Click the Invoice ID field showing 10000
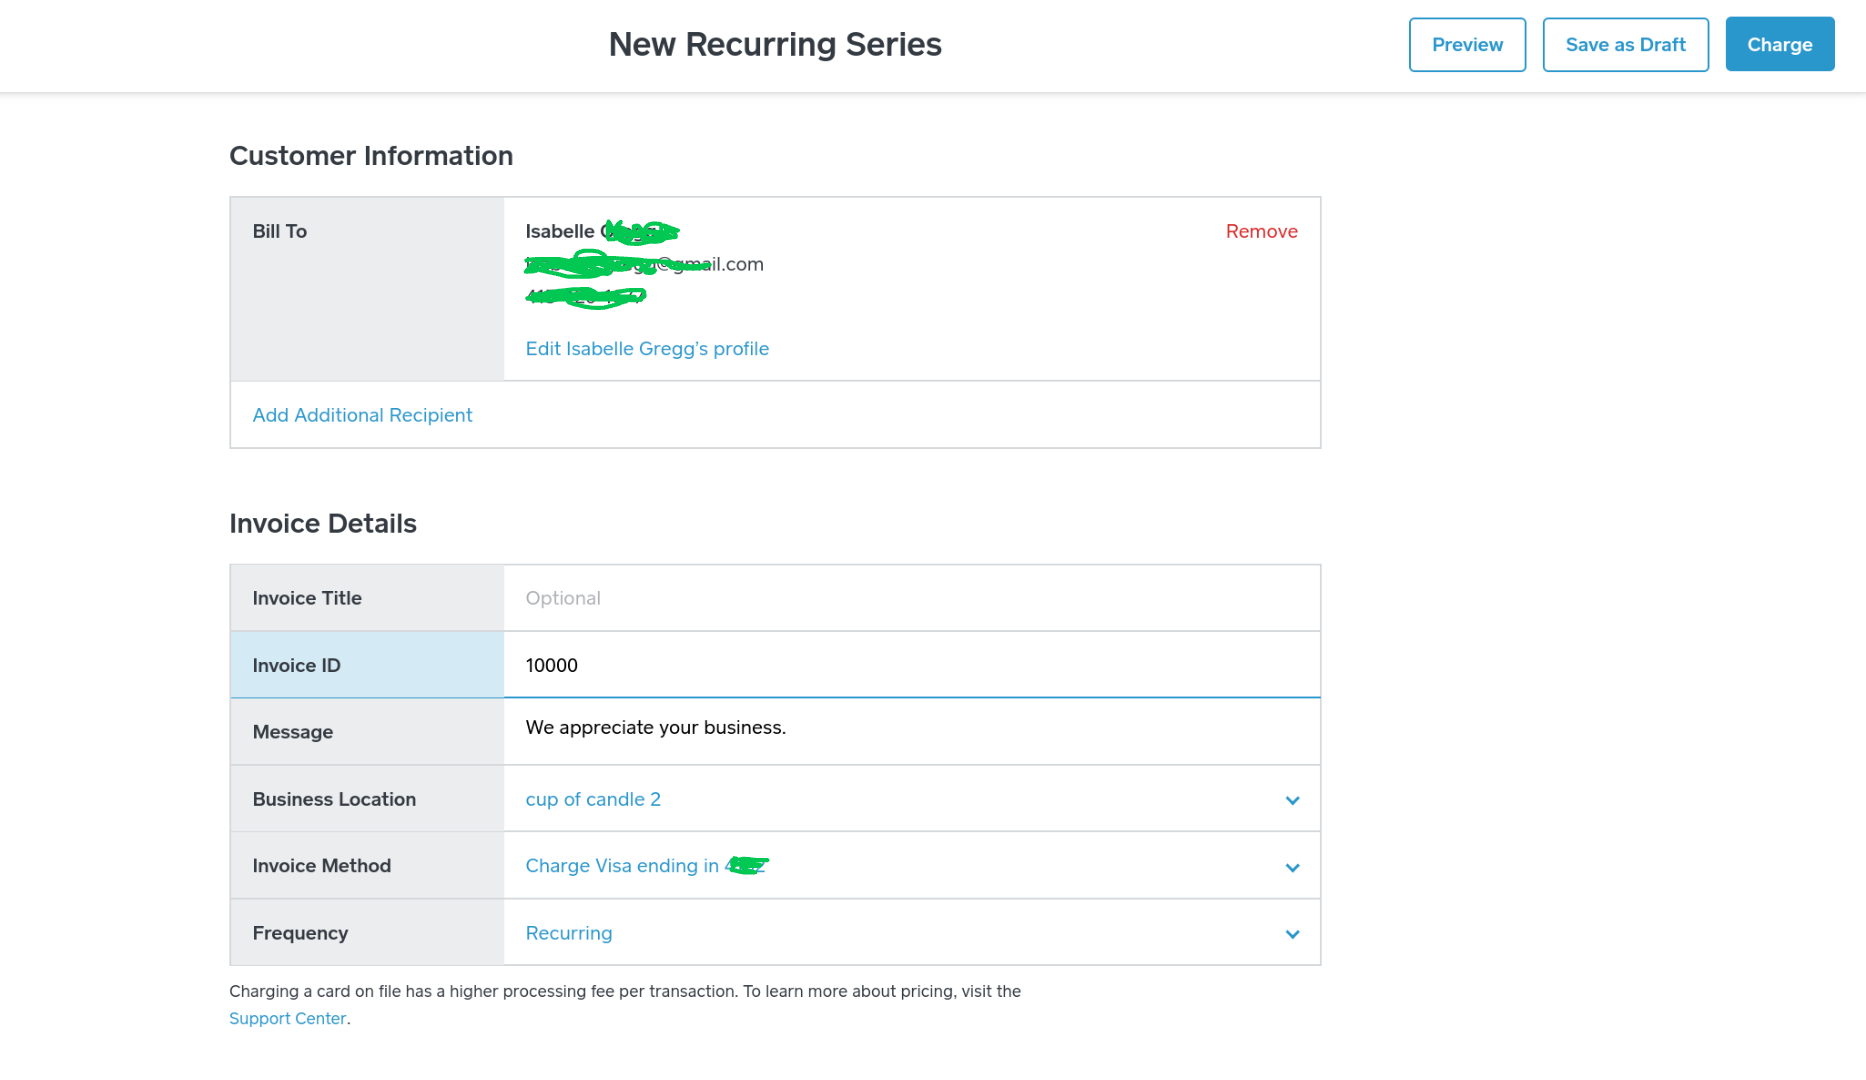Viewport: 1866px width, 1080px height. click(x=910, y=665)
